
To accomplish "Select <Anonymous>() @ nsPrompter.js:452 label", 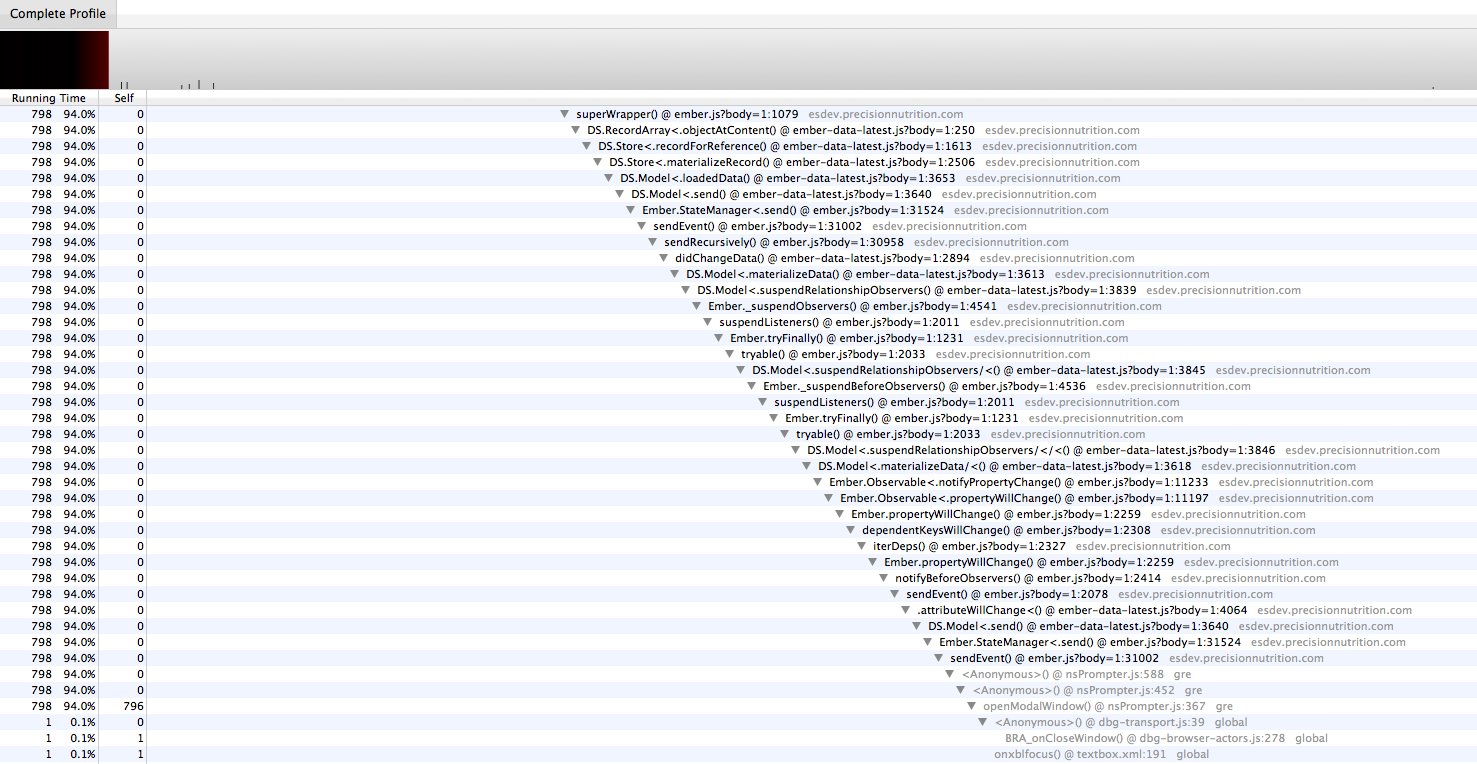I will (1073, 690).
